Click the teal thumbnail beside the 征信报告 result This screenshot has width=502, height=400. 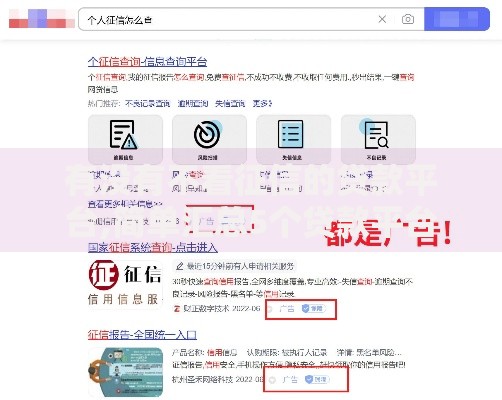coord(125,372)
